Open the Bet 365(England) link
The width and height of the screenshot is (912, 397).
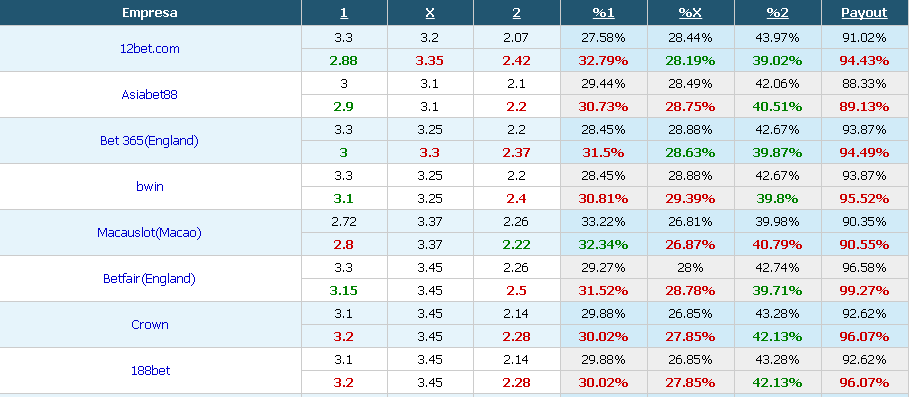(x=149, y=141)
